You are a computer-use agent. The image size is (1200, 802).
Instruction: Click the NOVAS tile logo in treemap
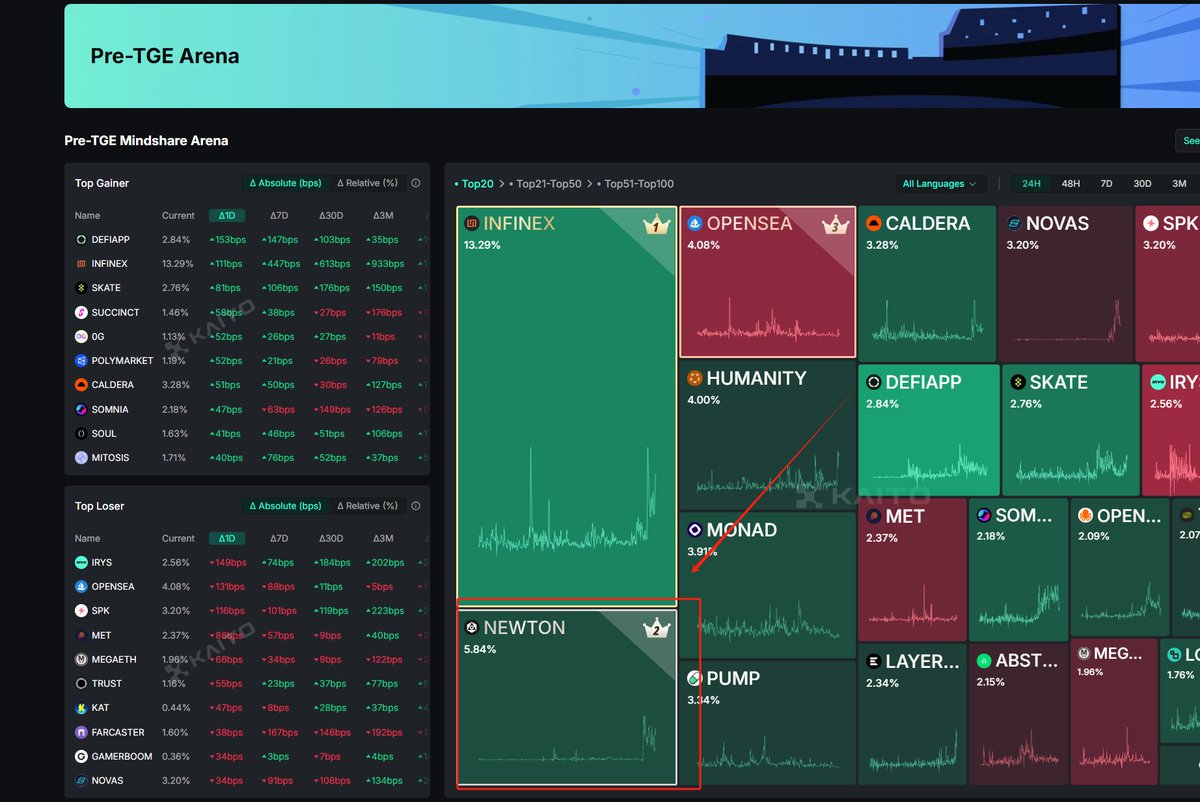[1014, 224]
